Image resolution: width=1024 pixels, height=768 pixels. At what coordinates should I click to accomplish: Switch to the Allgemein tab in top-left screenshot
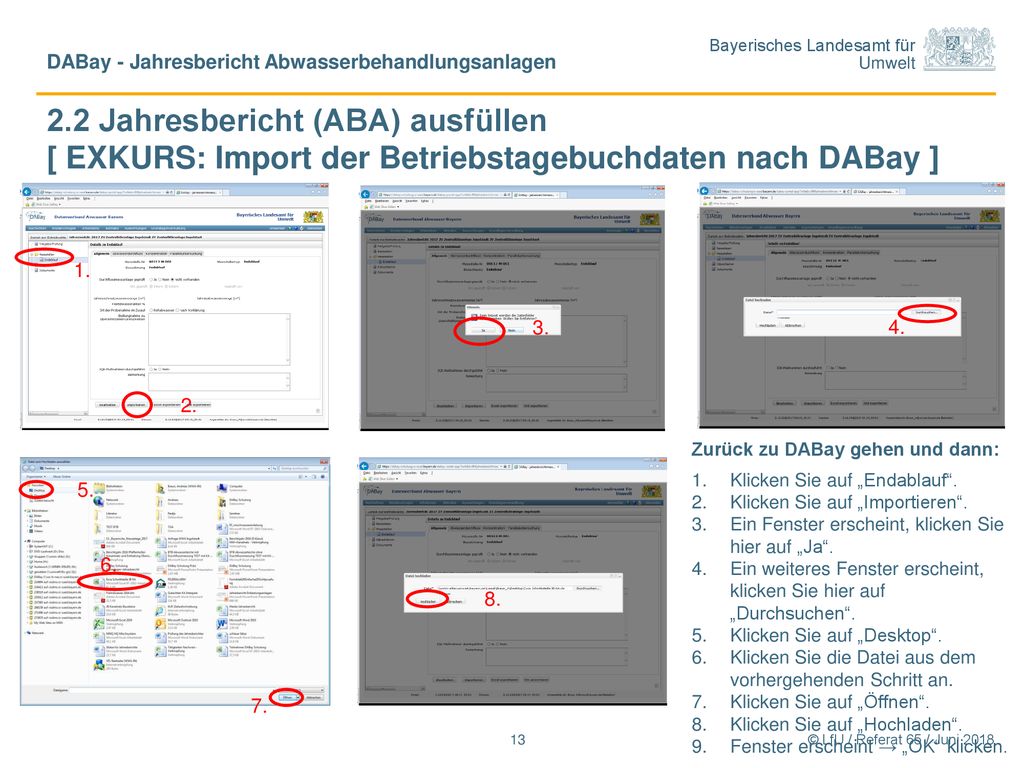pos(102,253)
